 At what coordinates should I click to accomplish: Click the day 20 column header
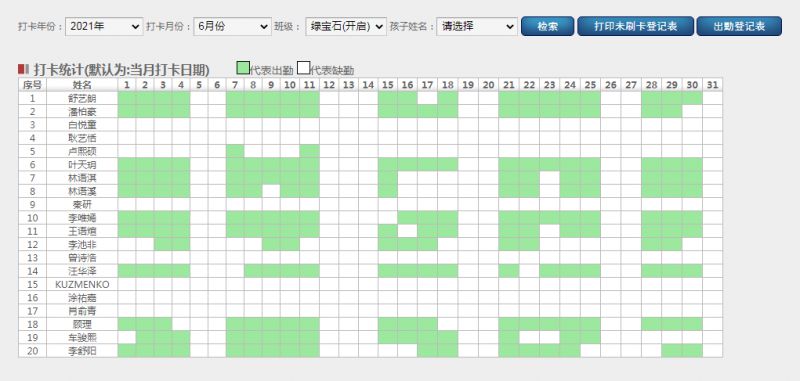coord(488,85)
